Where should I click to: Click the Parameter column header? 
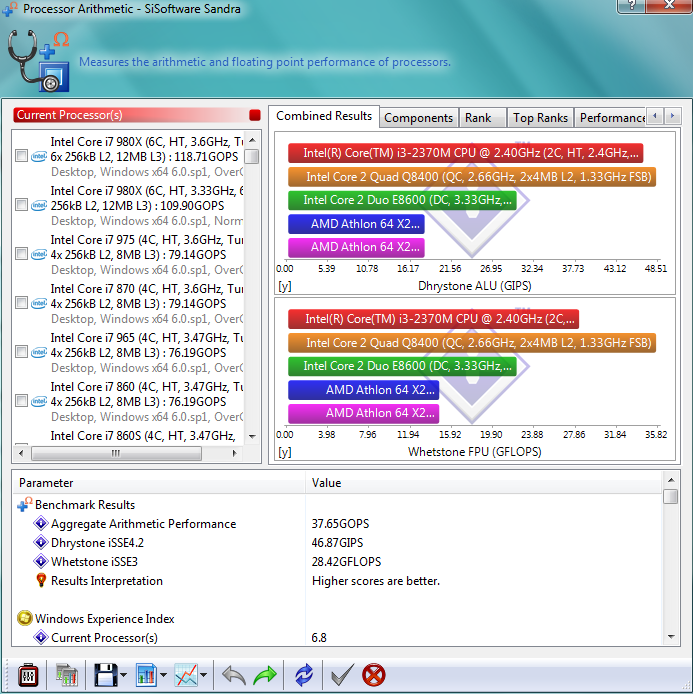coord(158,483)
